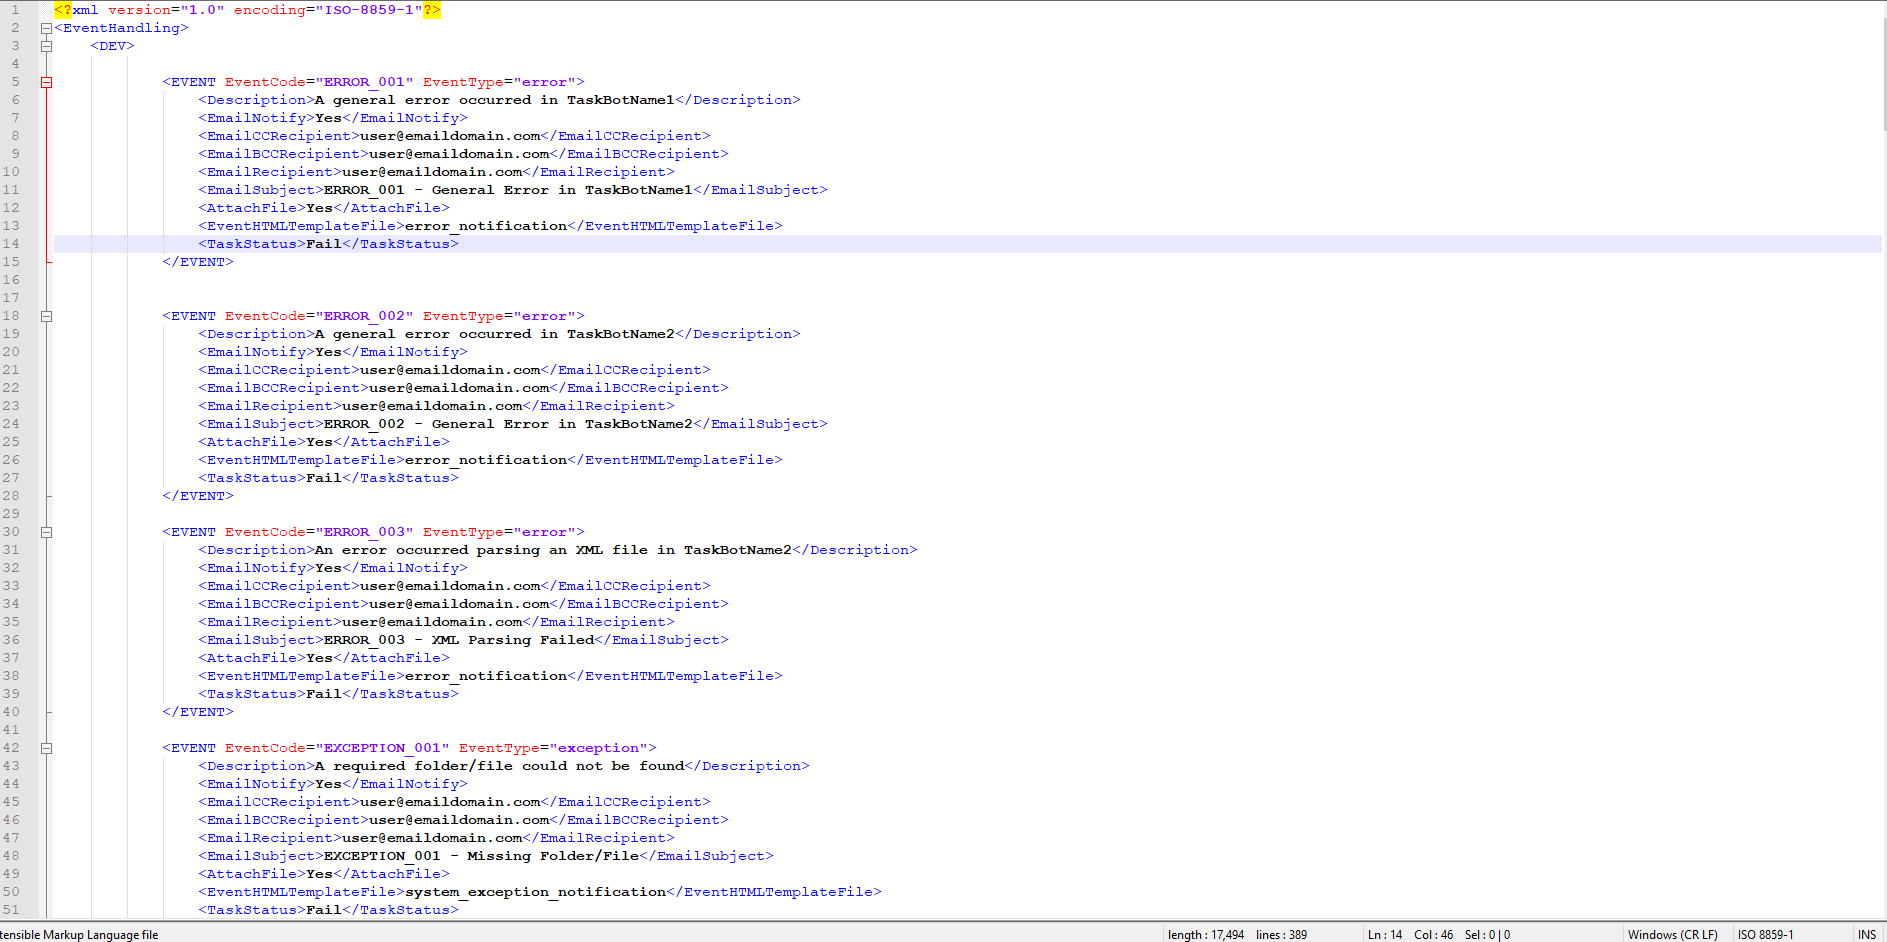The image size is (1887, 942).
Task: Collapse the EXCEPTION_001 EVENT fold marker
Action: (x=46, y=748)
